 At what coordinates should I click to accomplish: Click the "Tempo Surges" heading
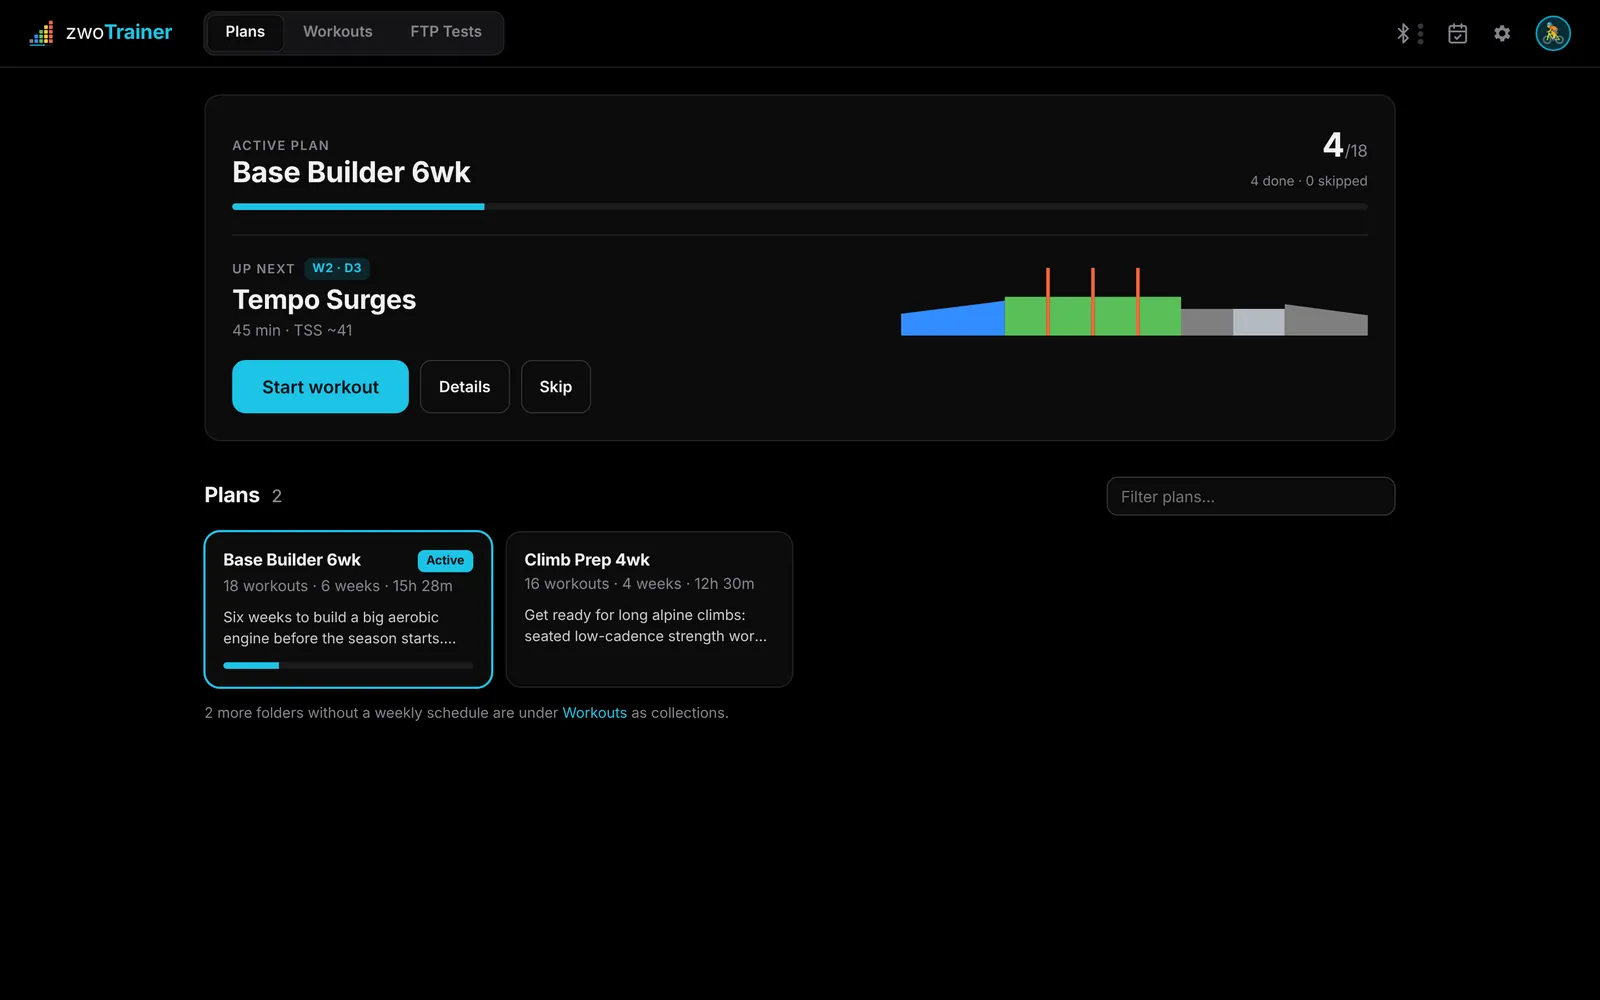pyautogui.click(x=324, y=300)
